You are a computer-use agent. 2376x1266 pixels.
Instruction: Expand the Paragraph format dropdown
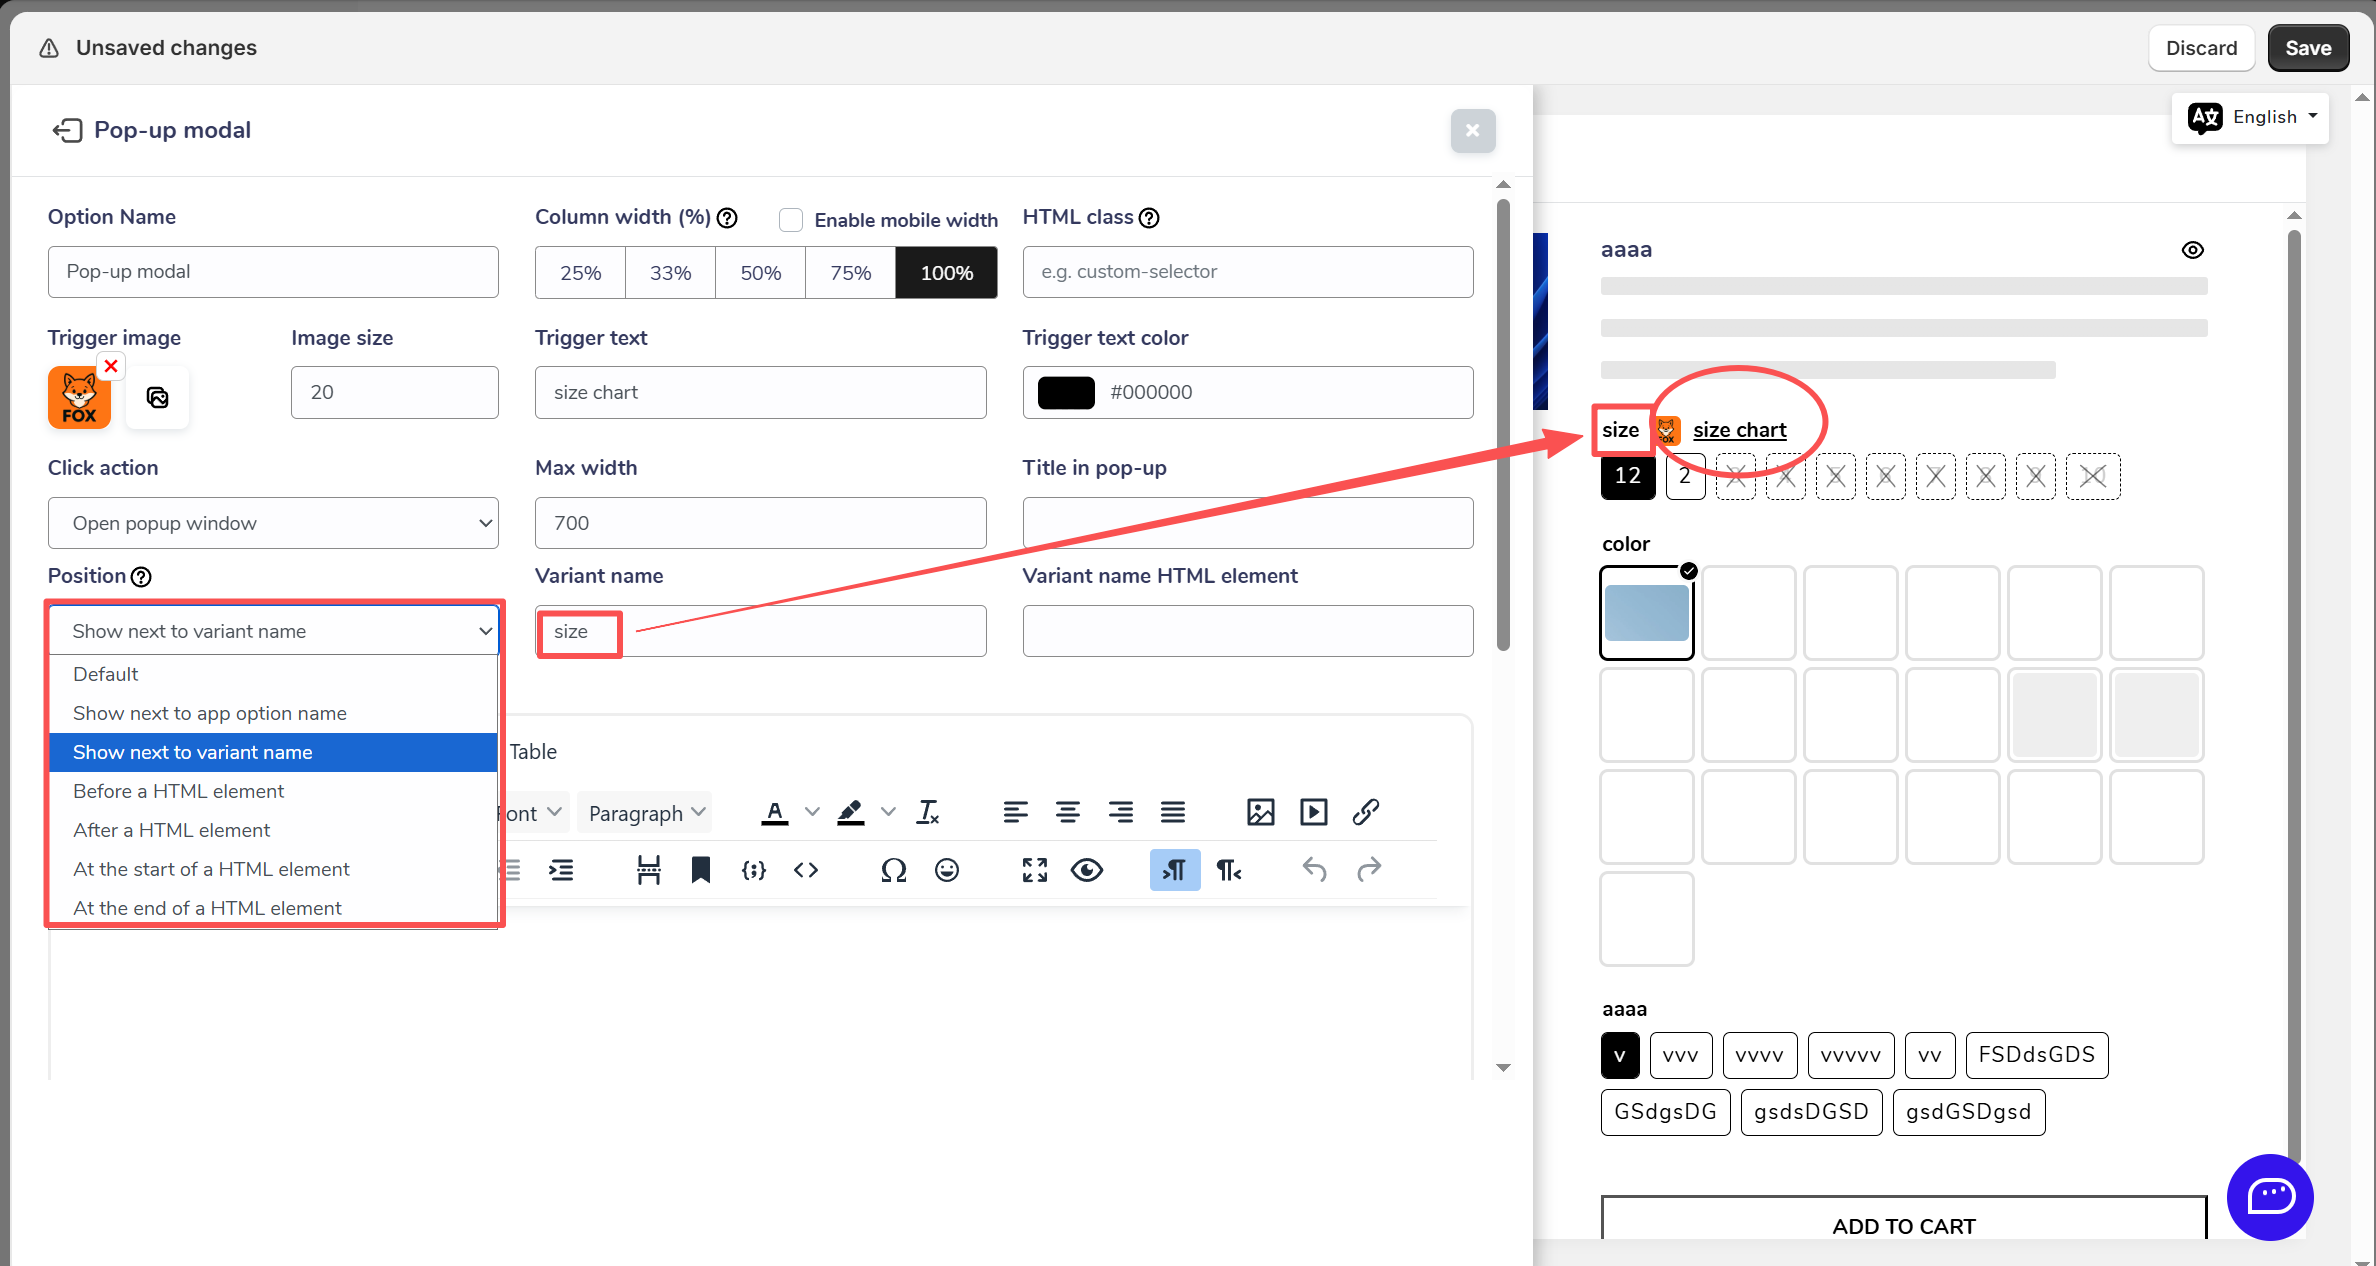(x=645, y=813)
